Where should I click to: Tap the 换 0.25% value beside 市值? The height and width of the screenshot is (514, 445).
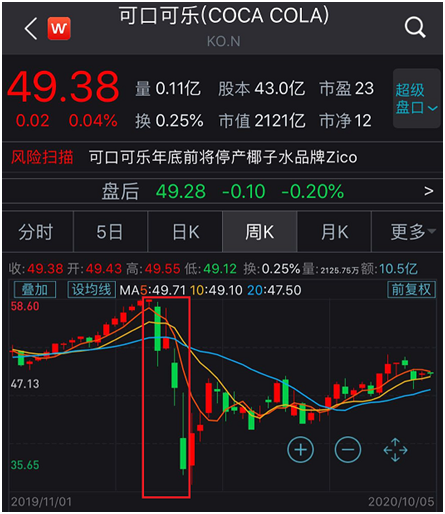pos(169,120)
